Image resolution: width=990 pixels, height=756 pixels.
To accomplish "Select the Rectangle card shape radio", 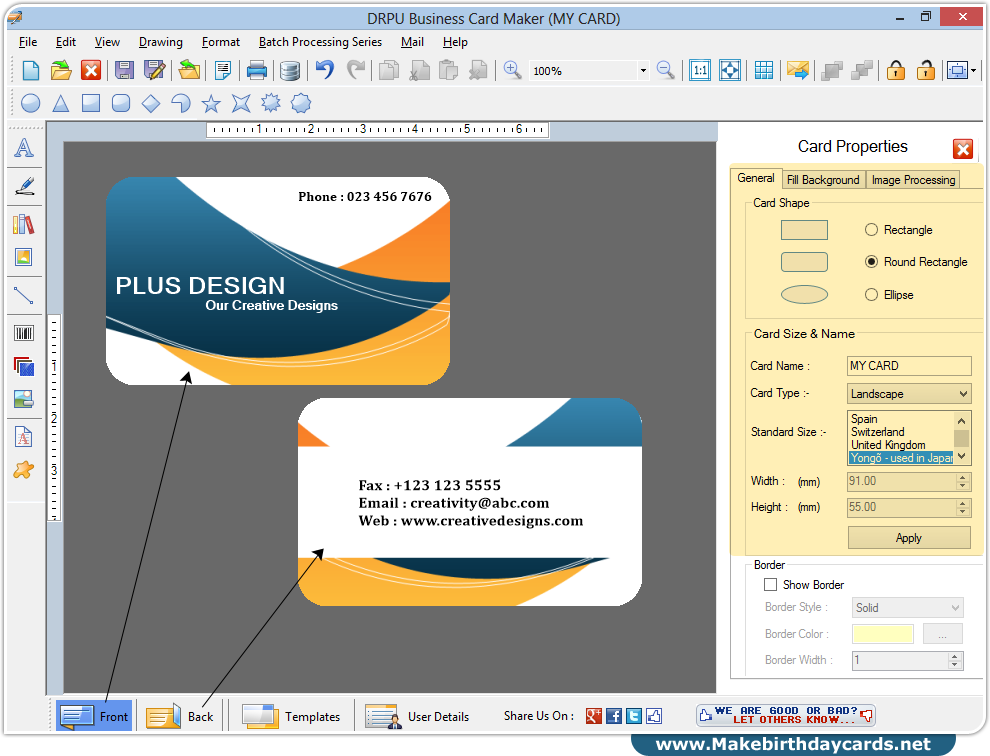I will (x=871, y=230).
